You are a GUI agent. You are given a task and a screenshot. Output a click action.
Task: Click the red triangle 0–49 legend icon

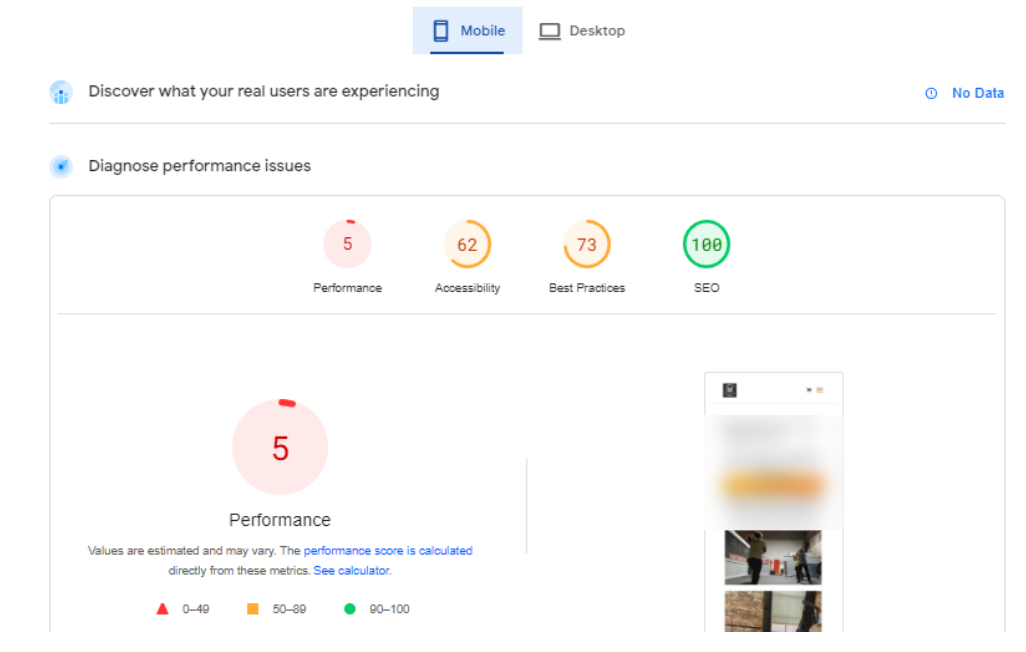click(x=162, y=609)
